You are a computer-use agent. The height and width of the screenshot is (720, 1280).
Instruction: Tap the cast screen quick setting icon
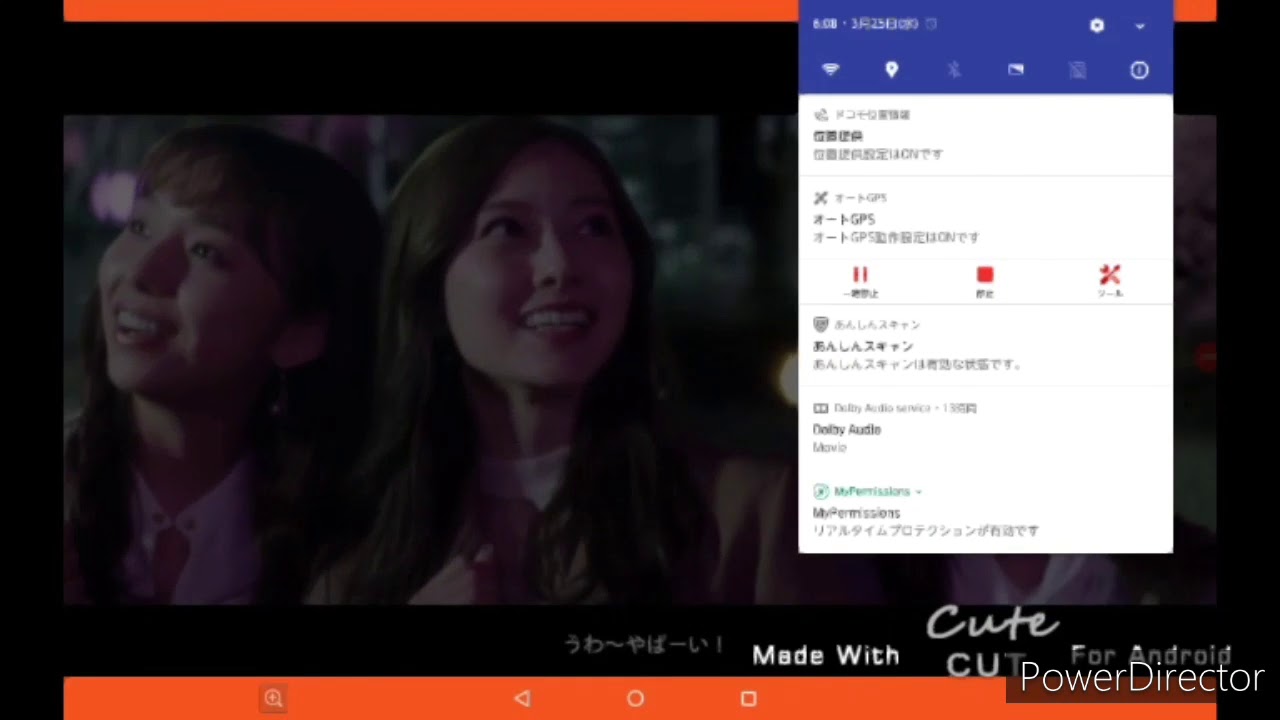pos(1016,70)
